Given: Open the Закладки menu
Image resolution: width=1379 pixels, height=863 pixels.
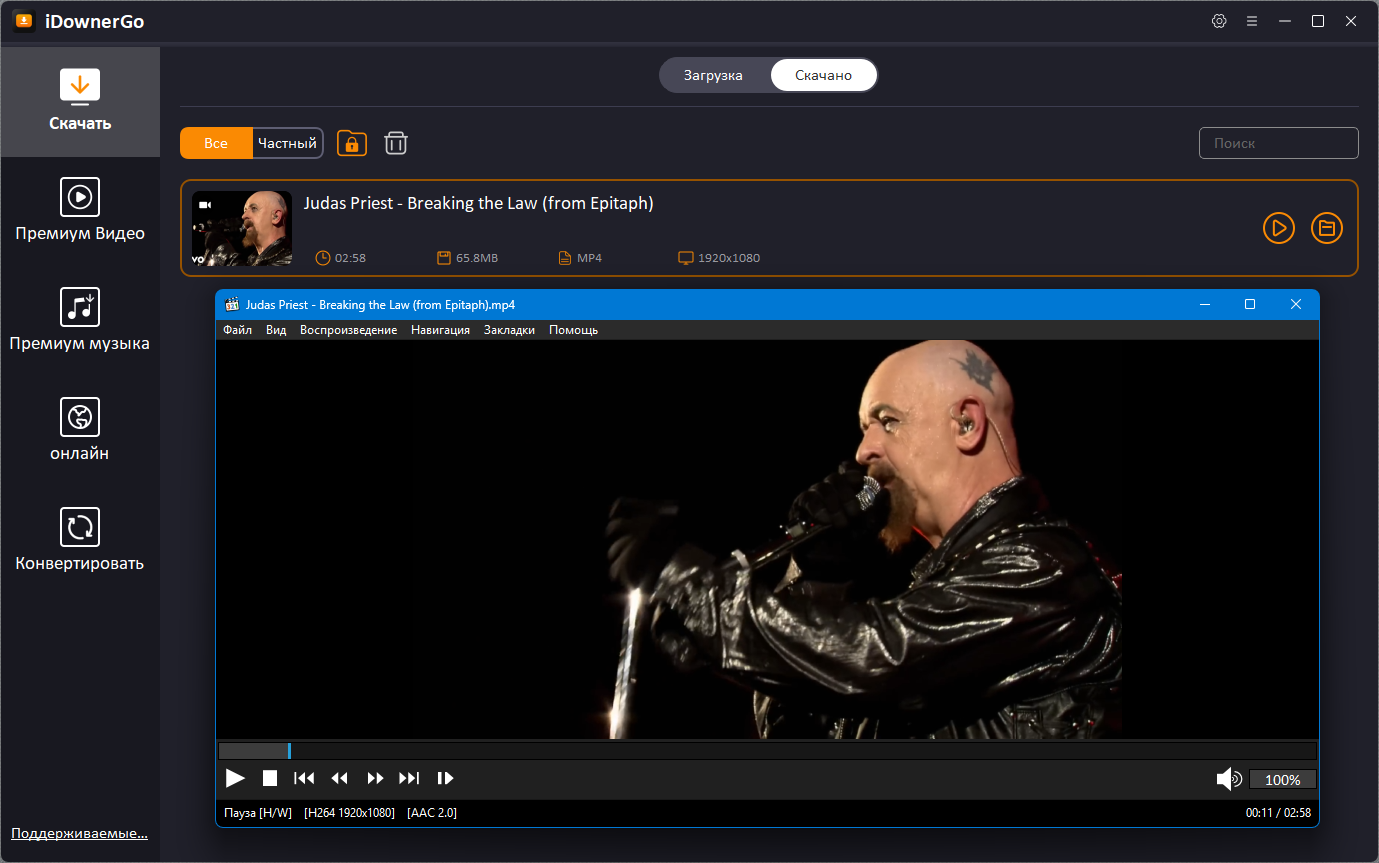Looking at the screenshot, I should point(509,330).
